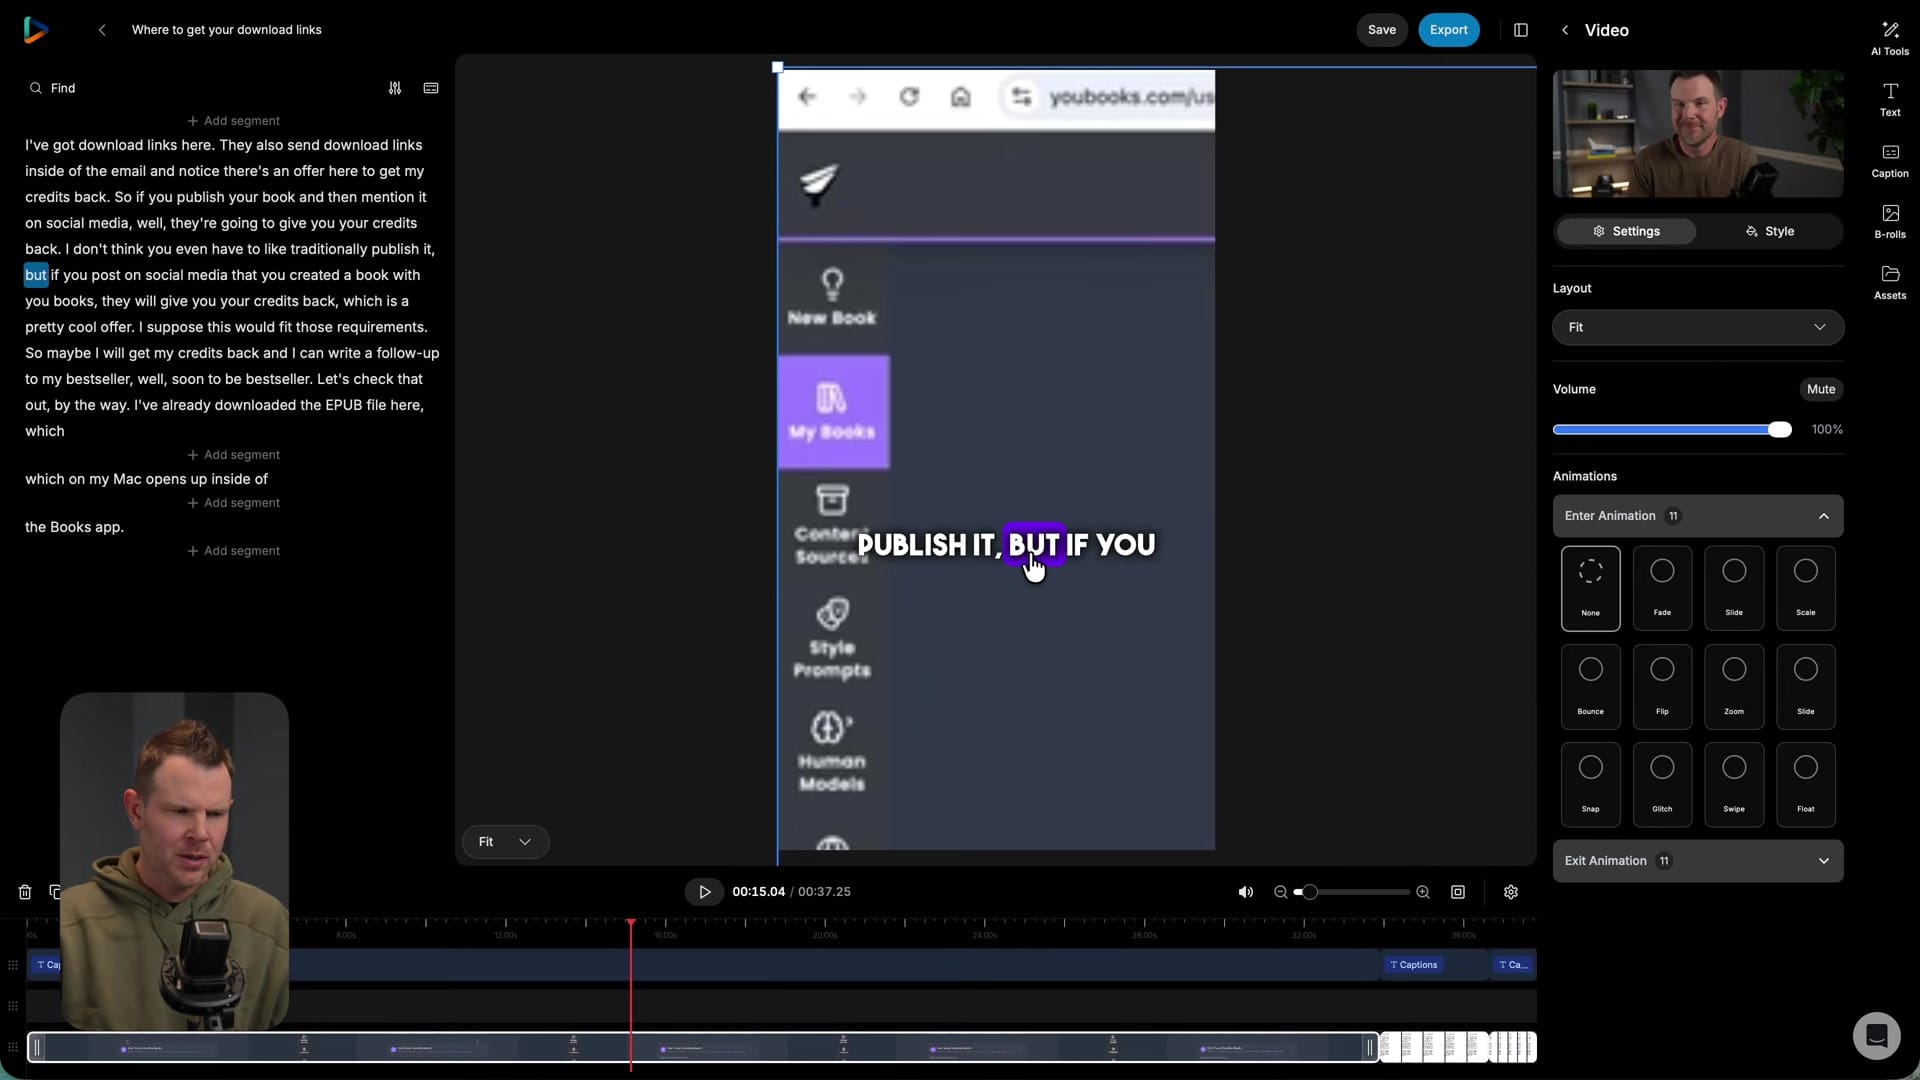This screenshot has height=1080, width=1920.
Task: Open the canvas Fit zoom dropdown
Action: (505, 842)
